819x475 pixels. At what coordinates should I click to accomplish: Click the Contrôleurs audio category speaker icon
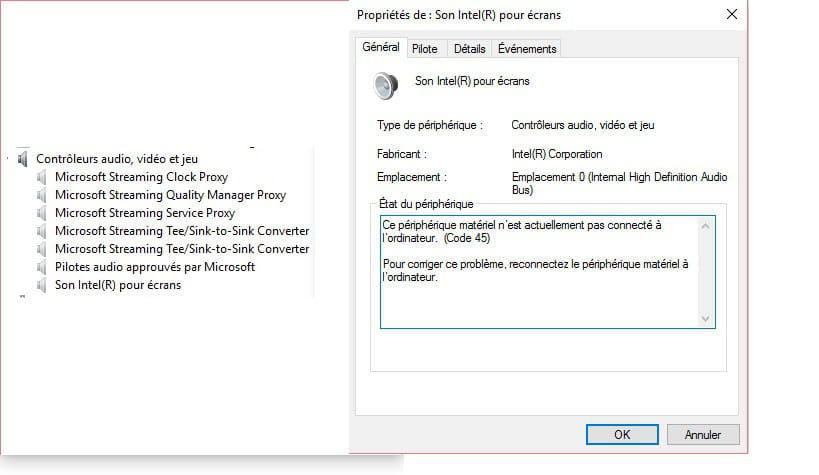[22, 159]
